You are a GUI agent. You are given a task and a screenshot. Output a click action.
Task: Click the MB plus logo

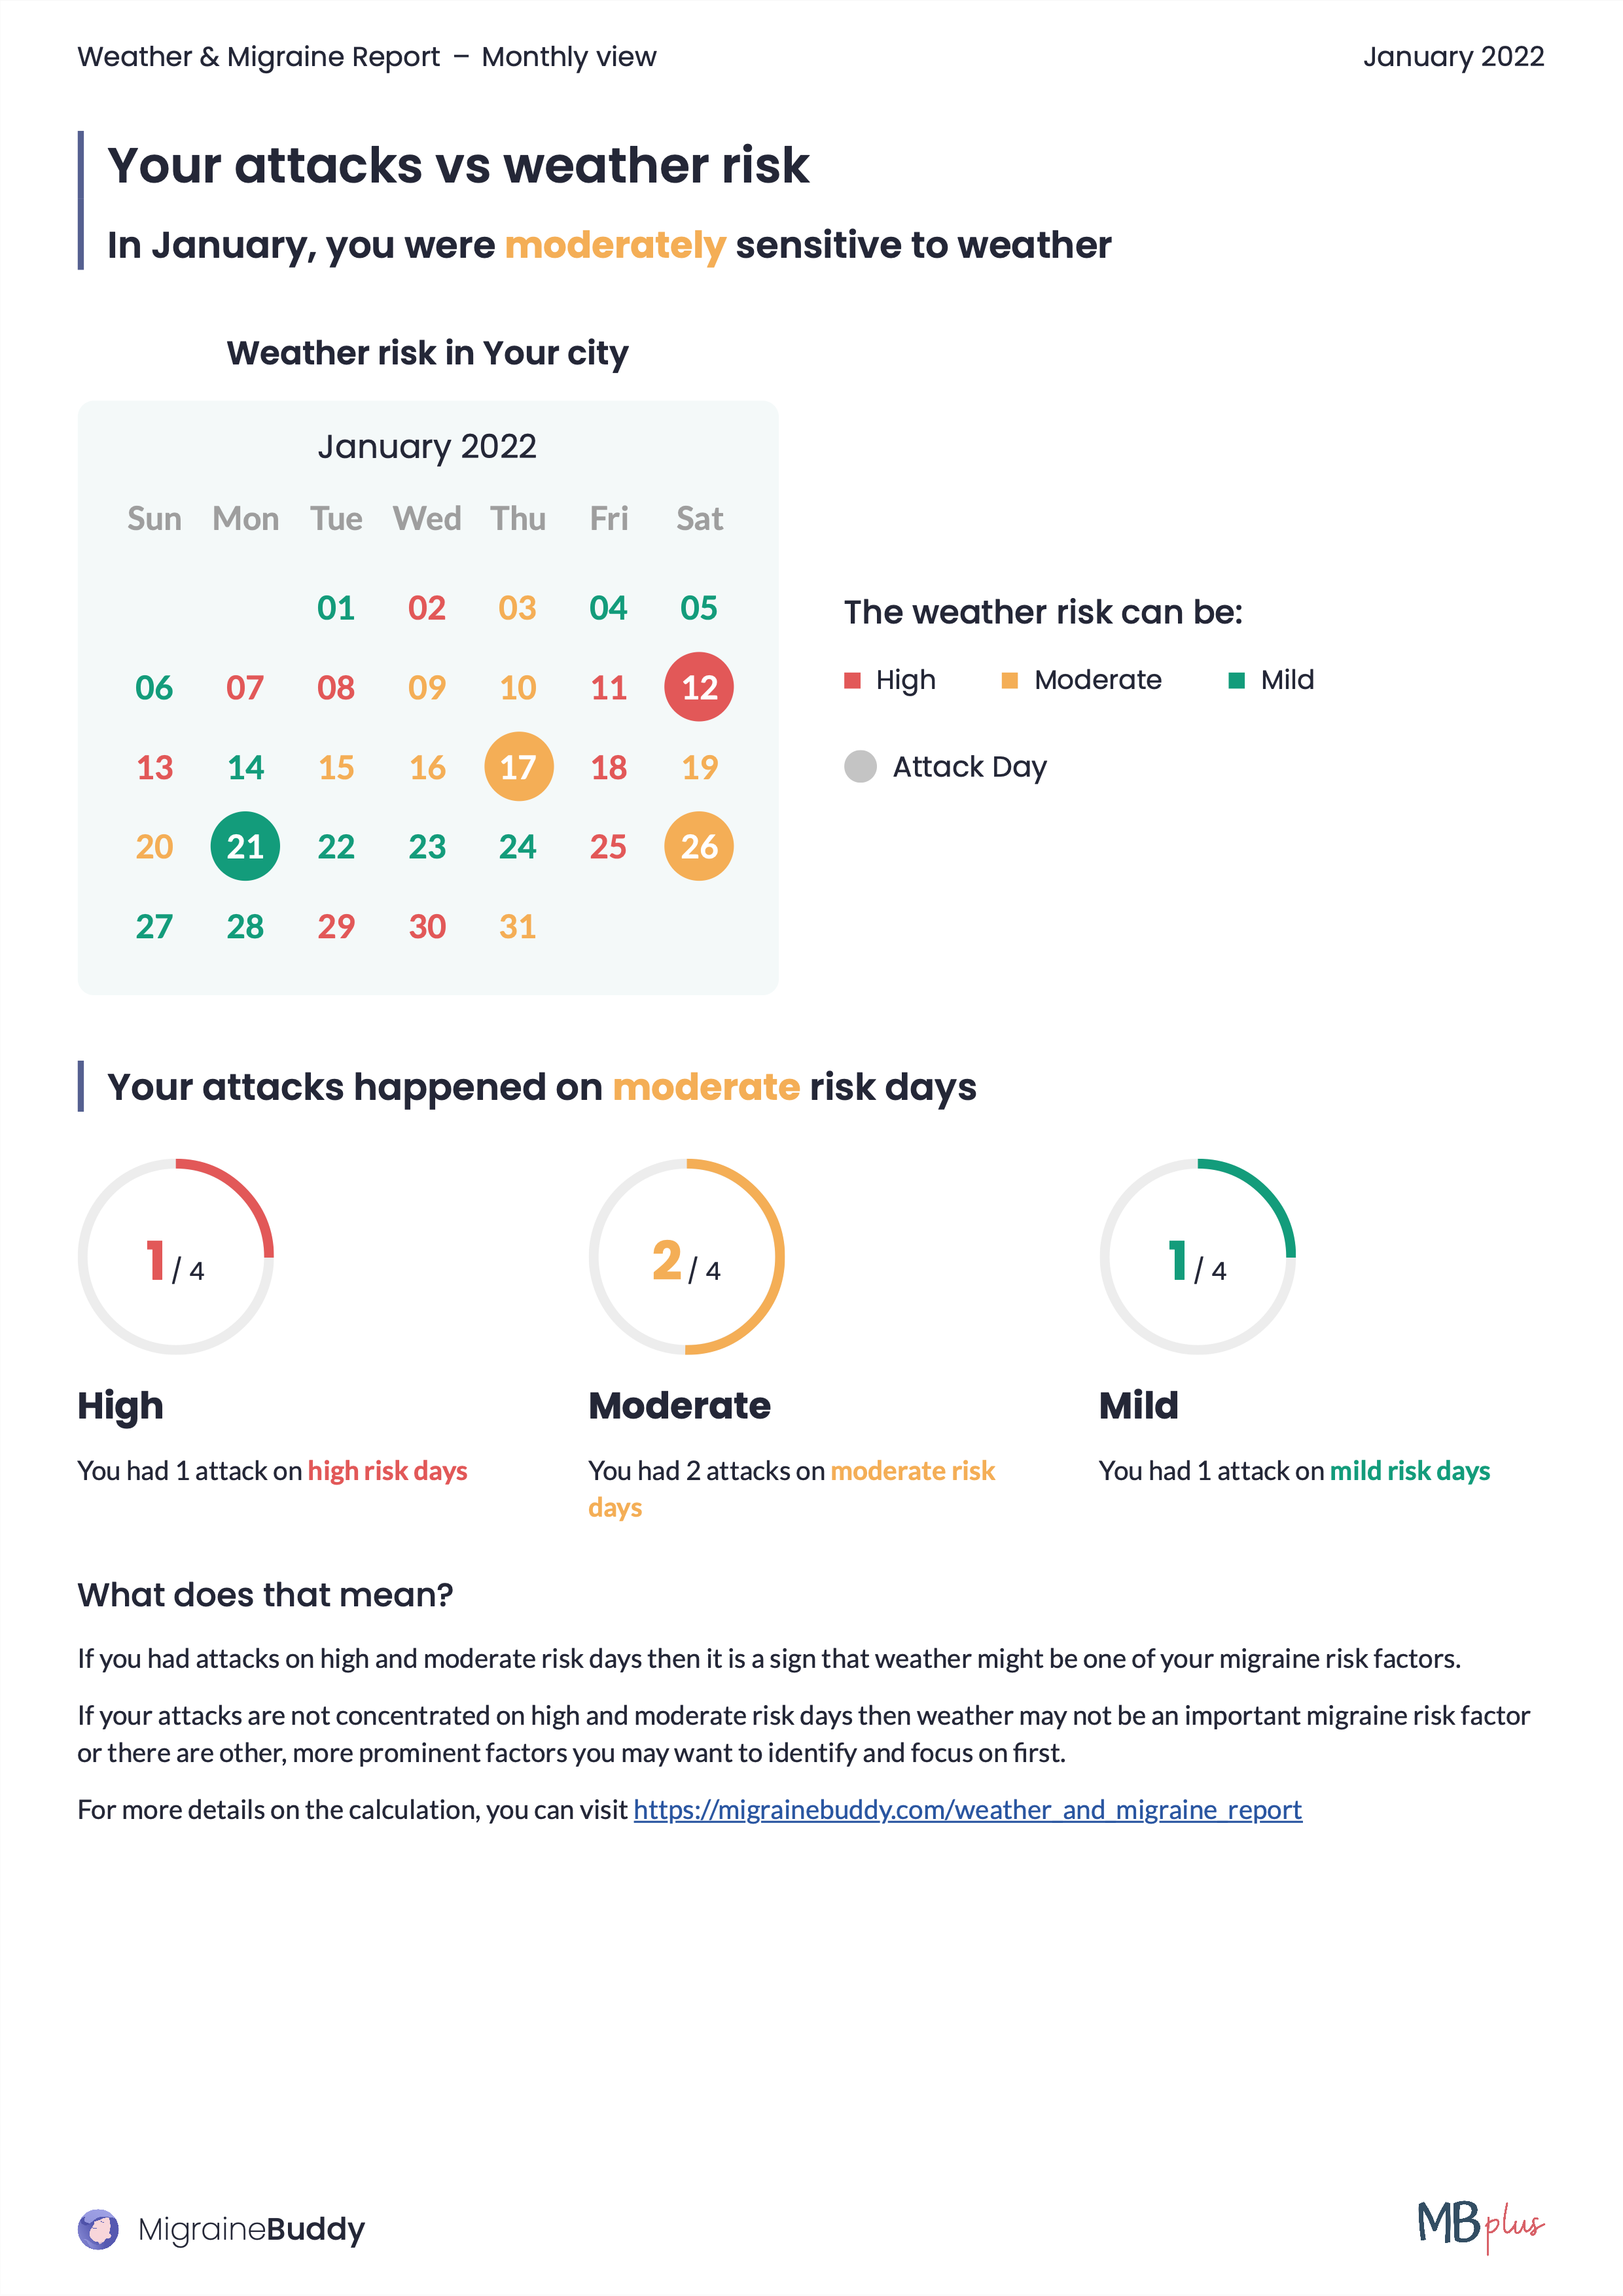(x=1480, y=2225)
